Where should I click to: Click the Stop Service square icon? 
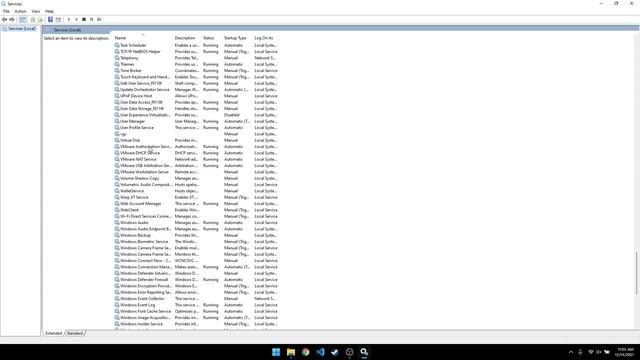coord(84,20)
